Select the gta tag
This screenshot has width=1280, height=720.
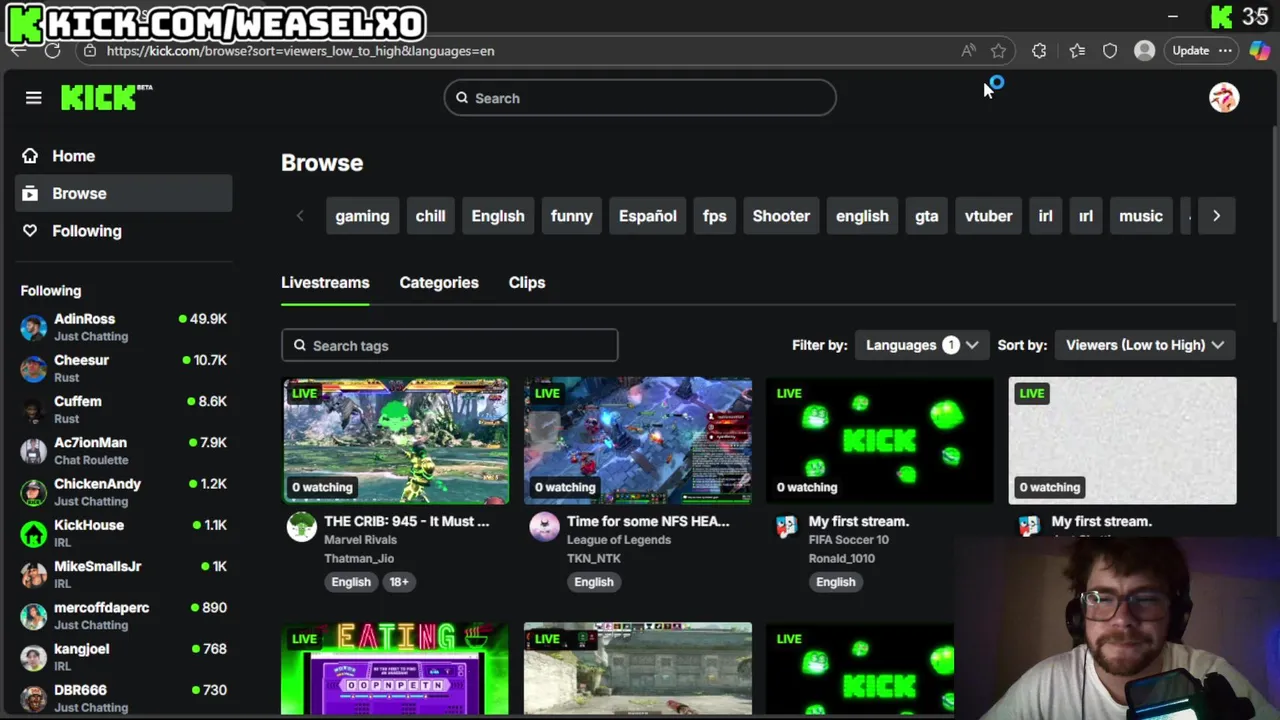(927, 216)
